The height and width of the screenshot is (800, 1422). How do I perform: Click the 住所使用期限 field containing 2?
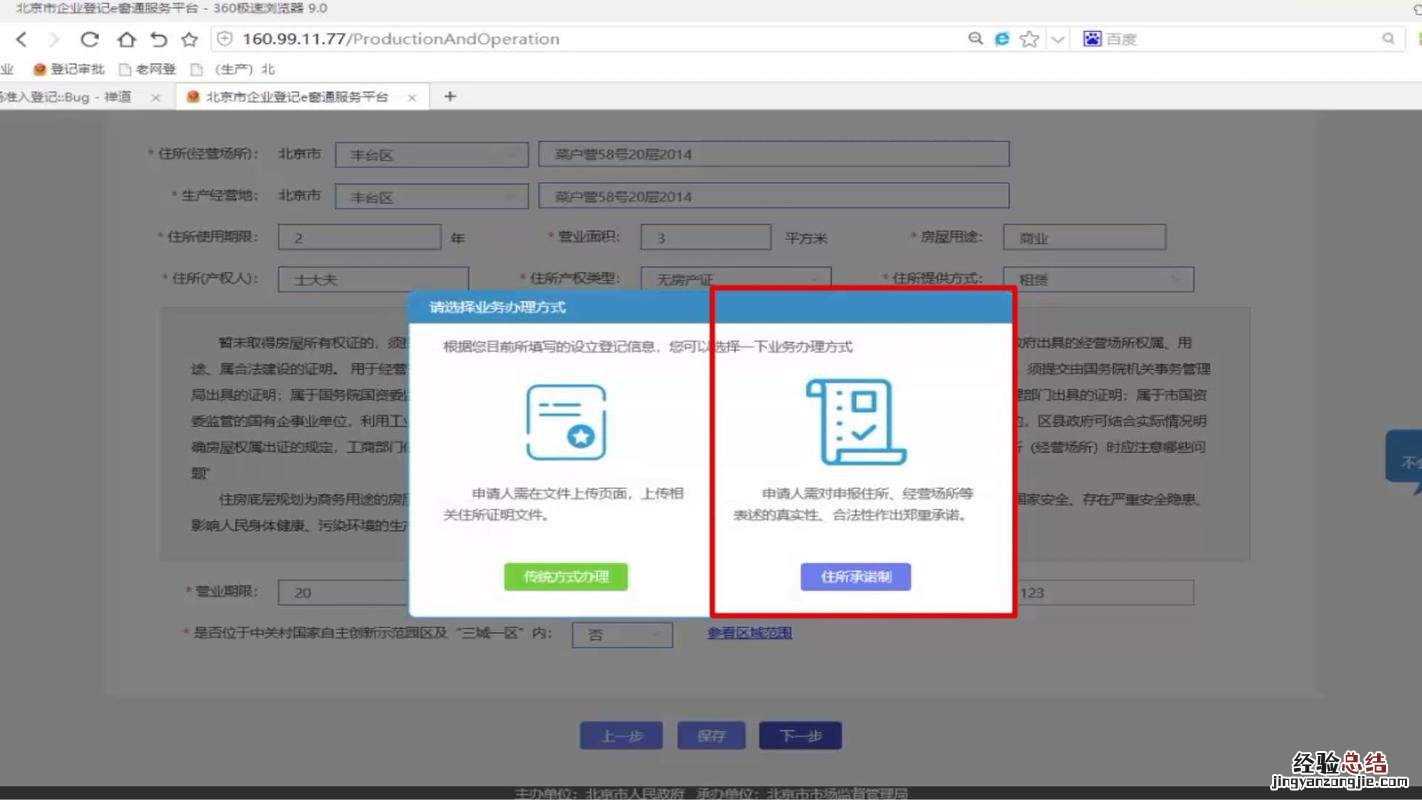tap(359, 238)
